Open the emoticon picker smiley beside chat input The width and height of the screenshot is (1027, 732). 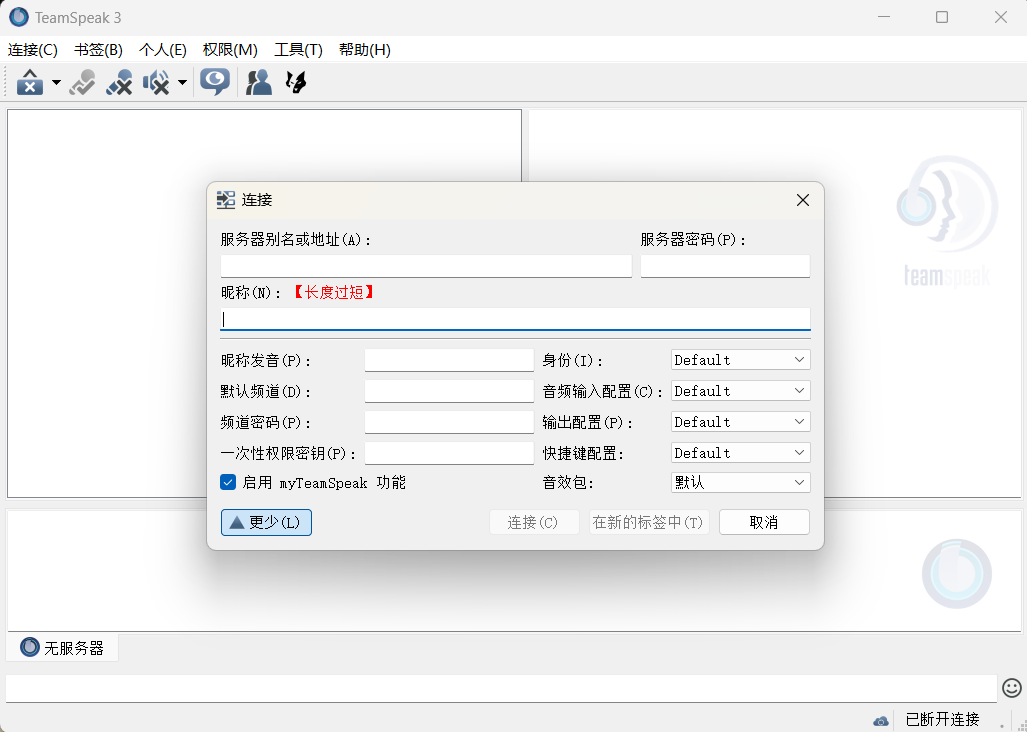pos(1012,687)
